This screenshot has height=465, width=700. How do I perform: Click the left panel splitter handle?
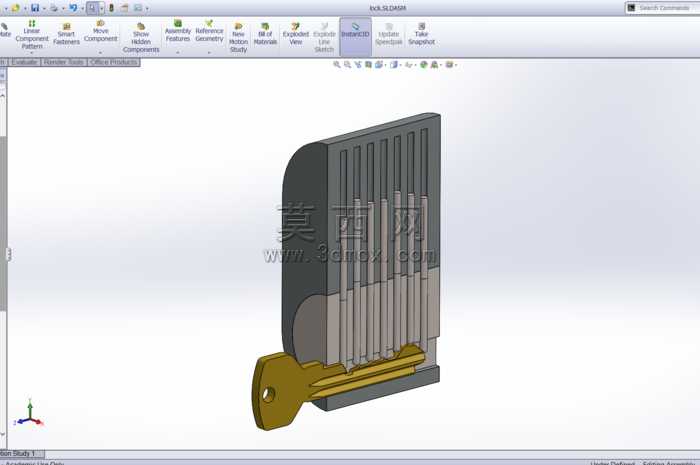8,255
